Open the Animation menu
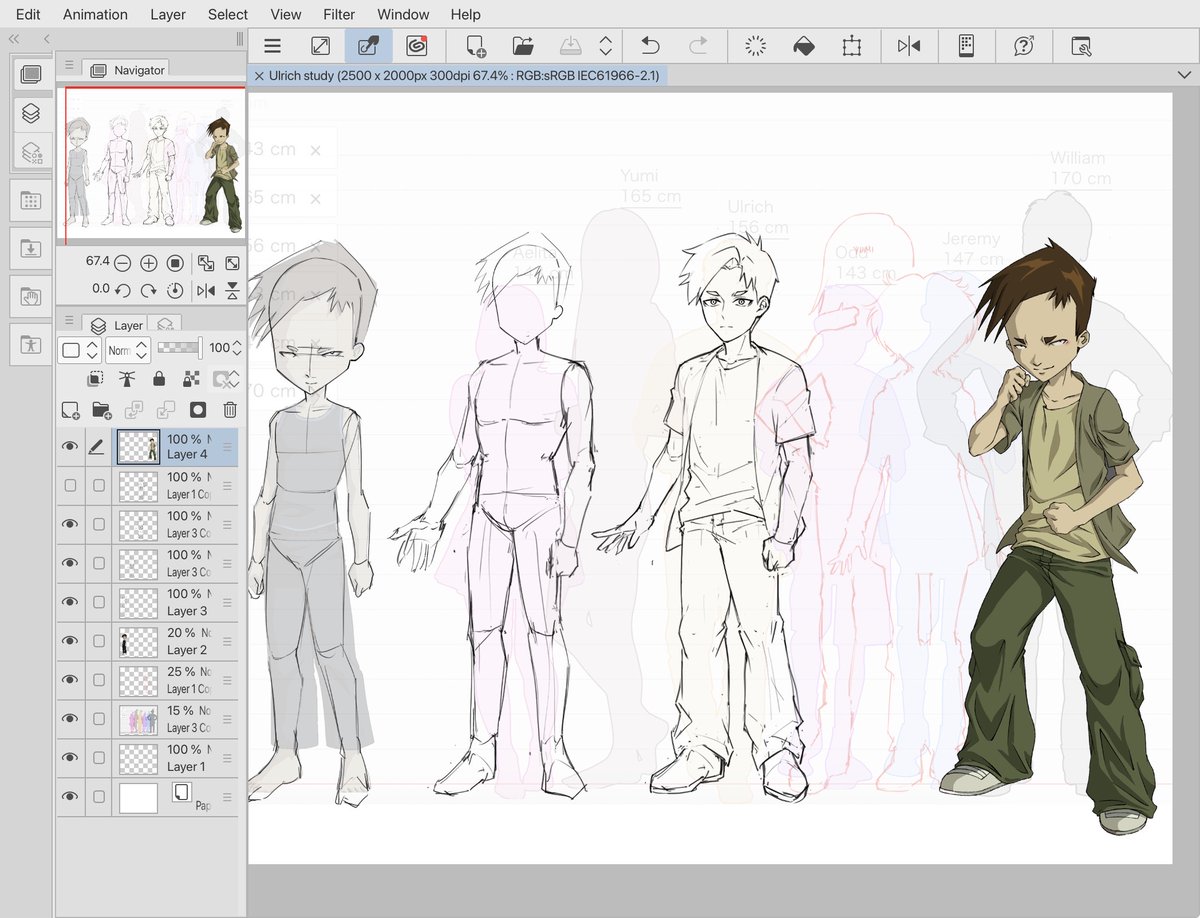The image size is (1200, 918). (x=95, y=14)
